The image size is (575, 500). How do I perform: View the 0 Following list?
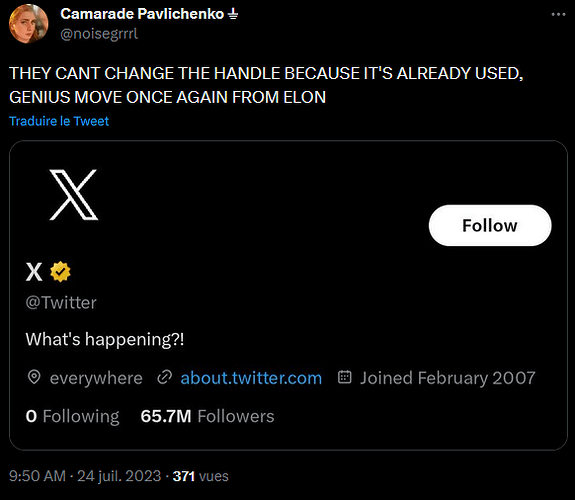click(x=72, y=416)
